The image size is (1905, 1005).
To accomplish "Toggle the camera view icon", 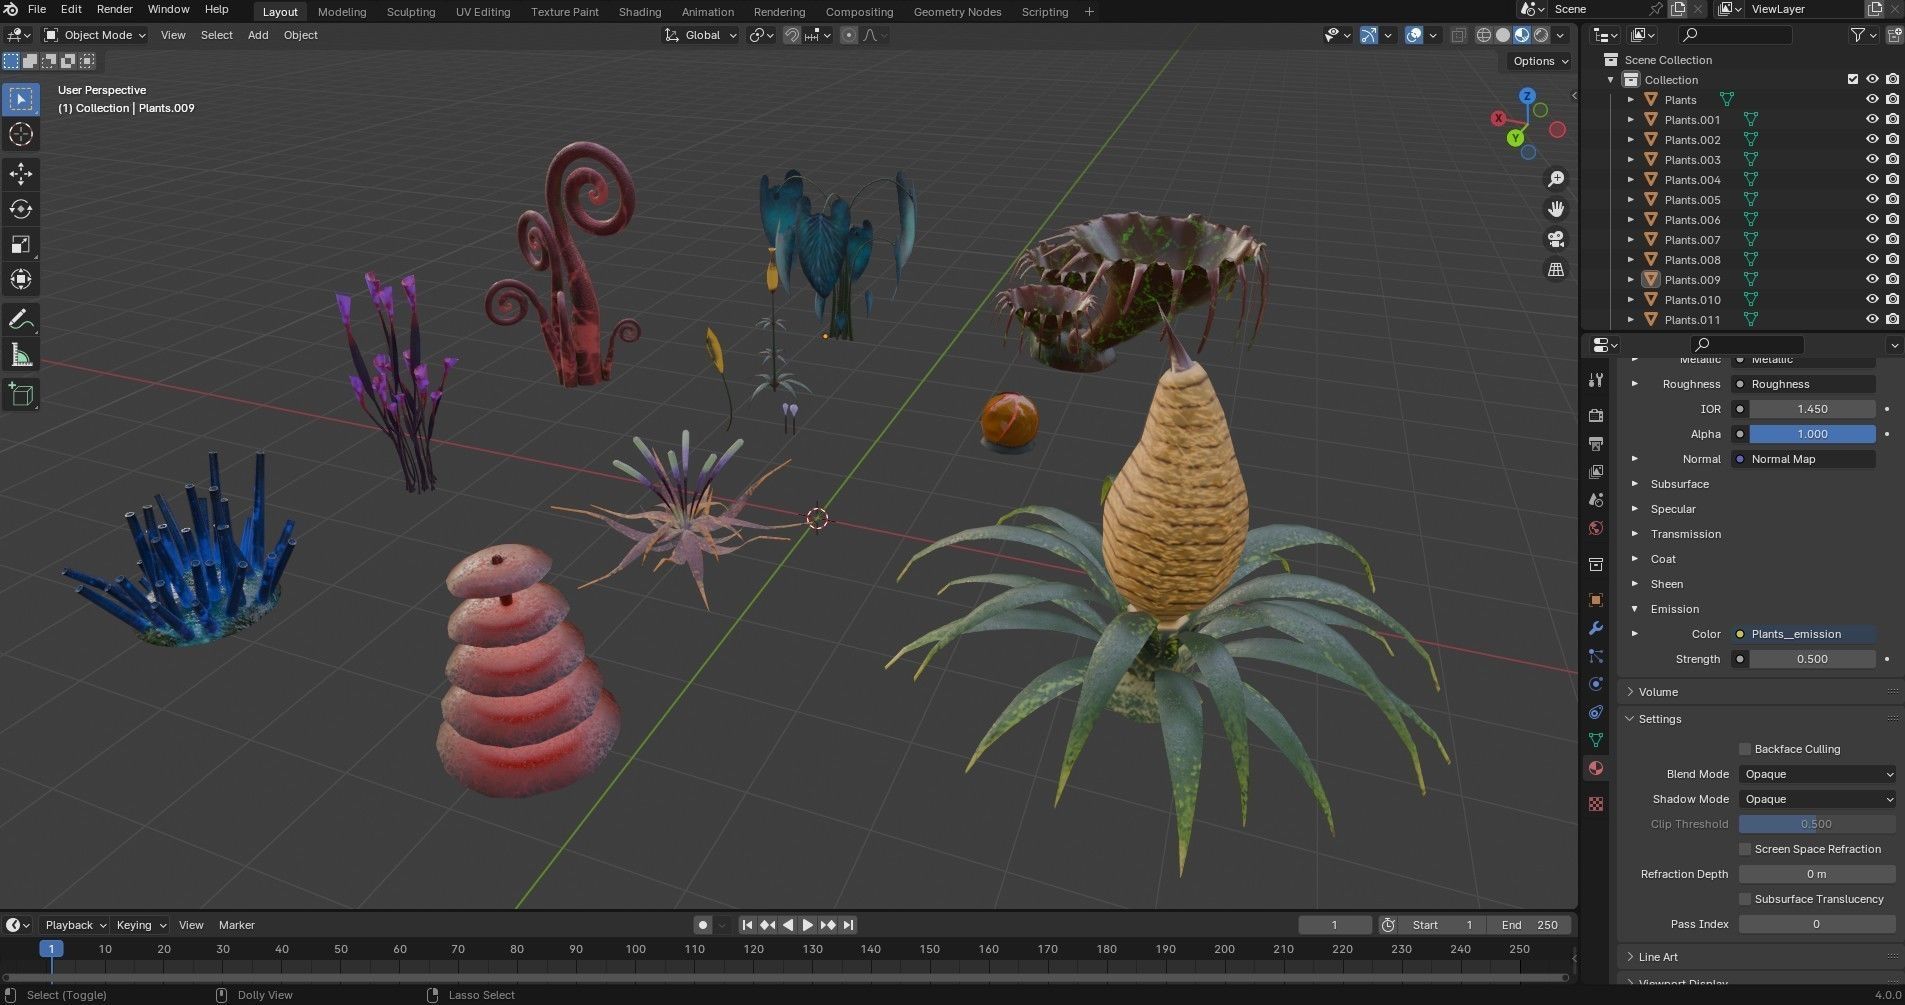I will (x=1556, y=239).
